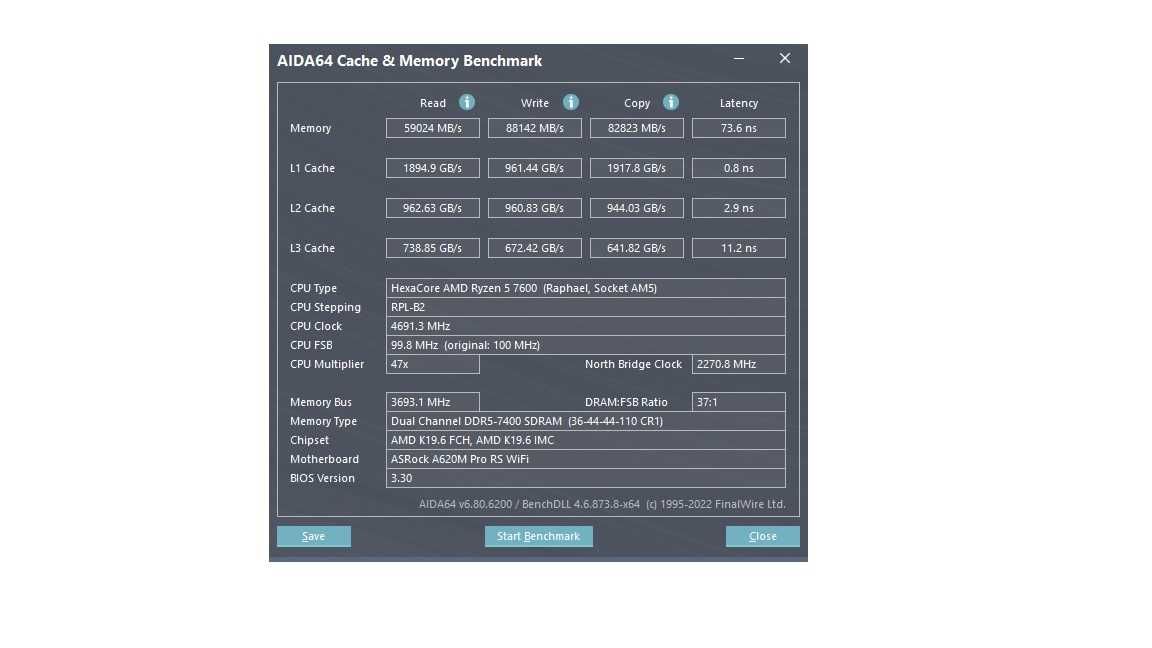Click the CPU FSB field 99.8 MHz

tap(586, 345)
